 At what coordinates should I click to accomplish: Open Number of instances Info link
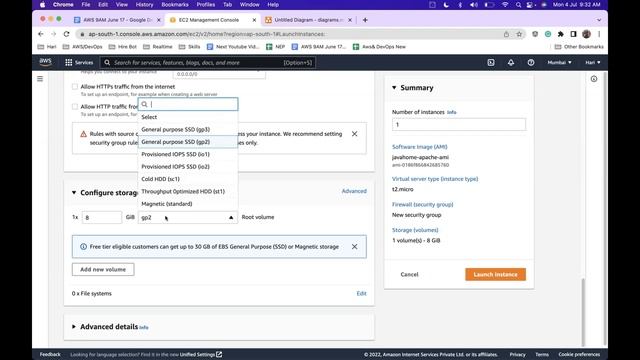(x=451, y=112)
